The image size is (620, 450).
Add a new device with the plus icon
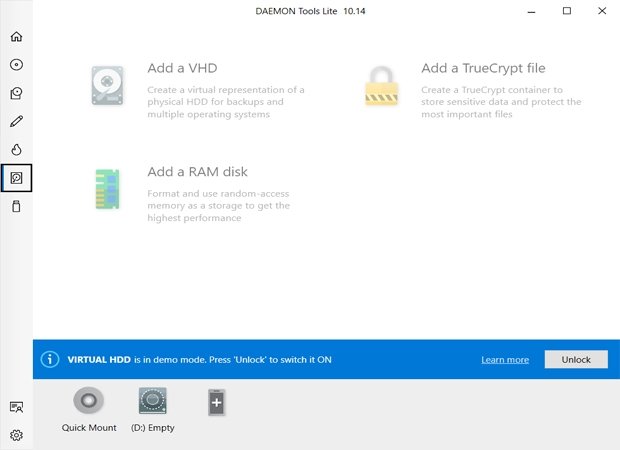[x=216, y=403]
